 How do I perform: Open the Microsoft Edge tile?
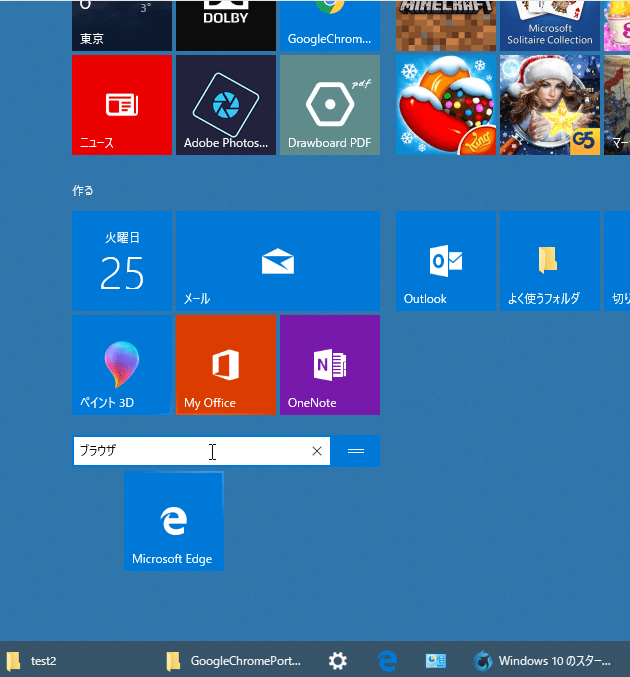174,521
